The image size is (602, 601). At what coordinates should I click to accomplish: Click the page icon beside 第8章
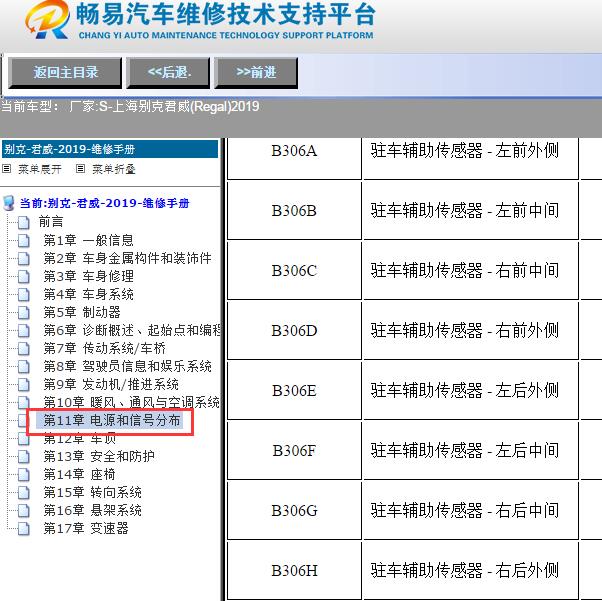tap(24, 367)
